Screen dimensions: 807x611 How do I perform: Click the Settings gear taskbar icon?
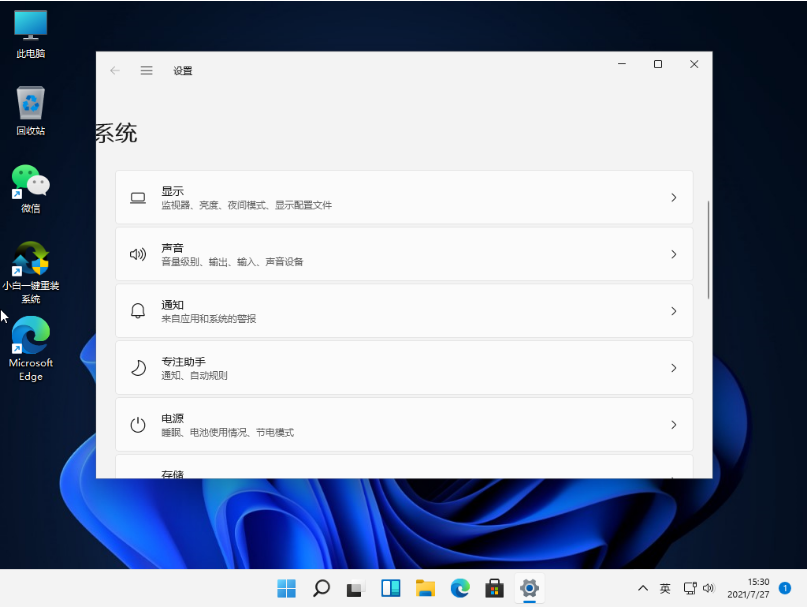pyautogui.click(x=529, y=588)
